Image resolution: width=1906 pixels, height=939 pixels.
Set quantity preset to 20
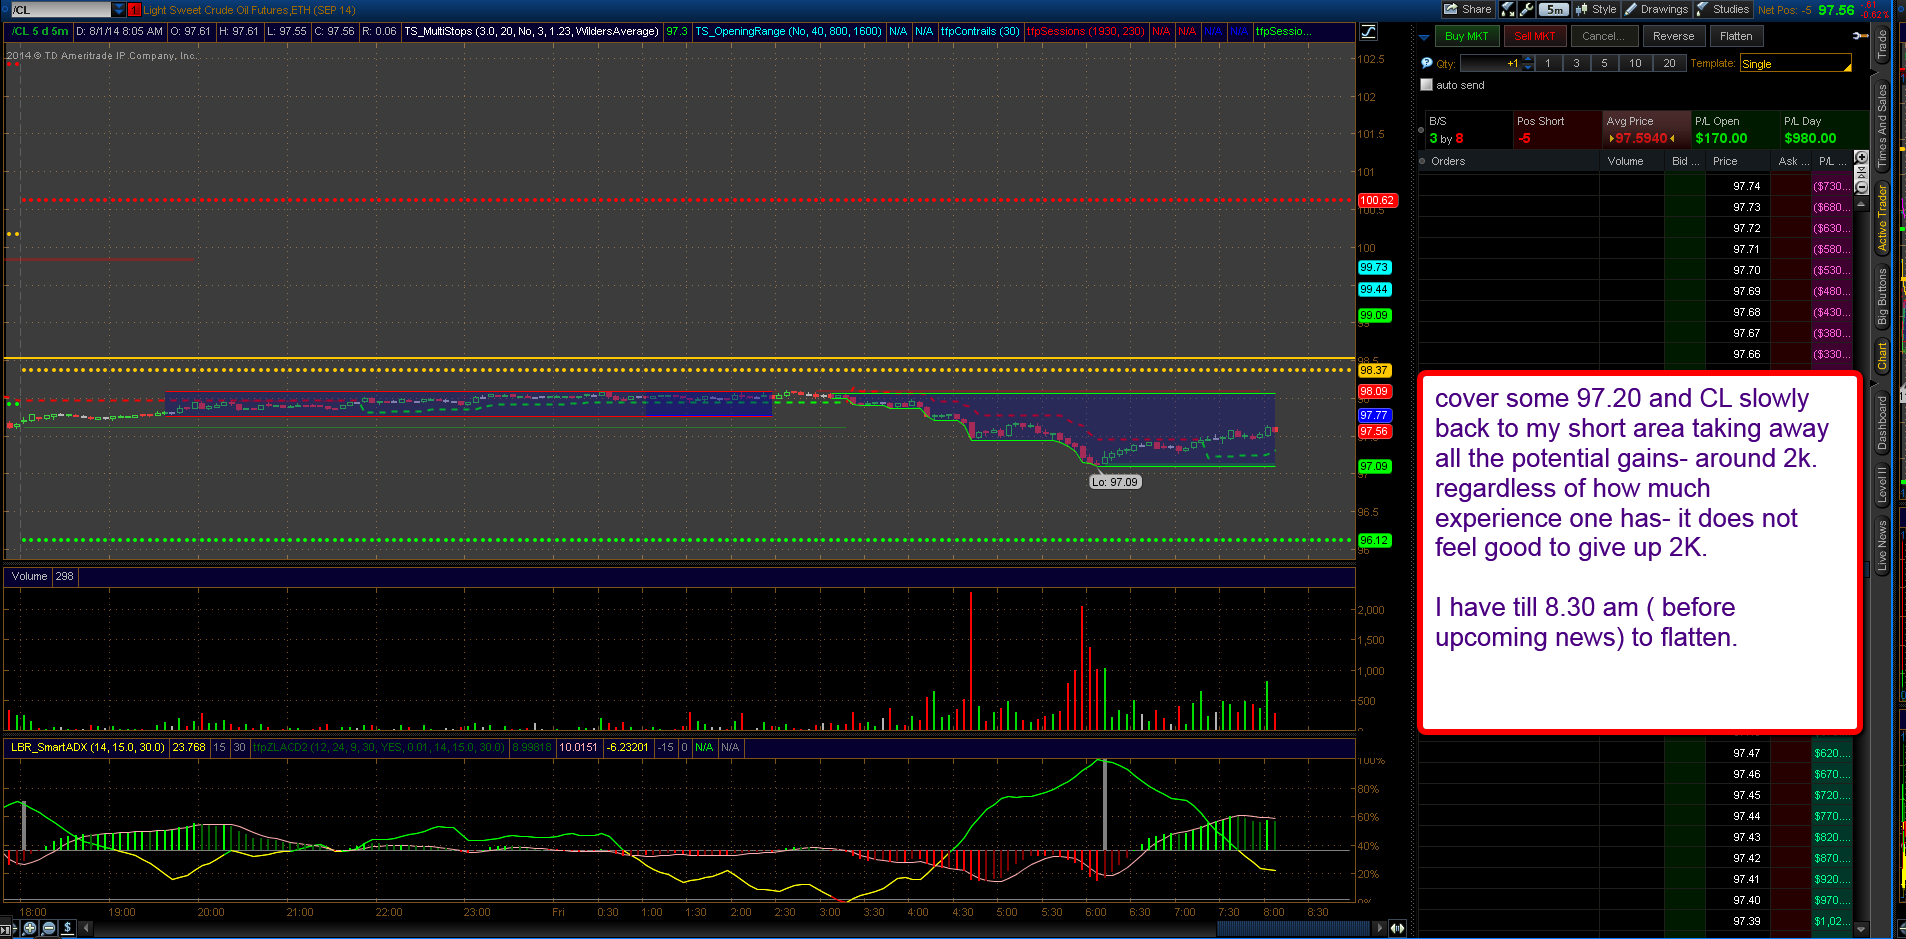(x=1669, y=63)
